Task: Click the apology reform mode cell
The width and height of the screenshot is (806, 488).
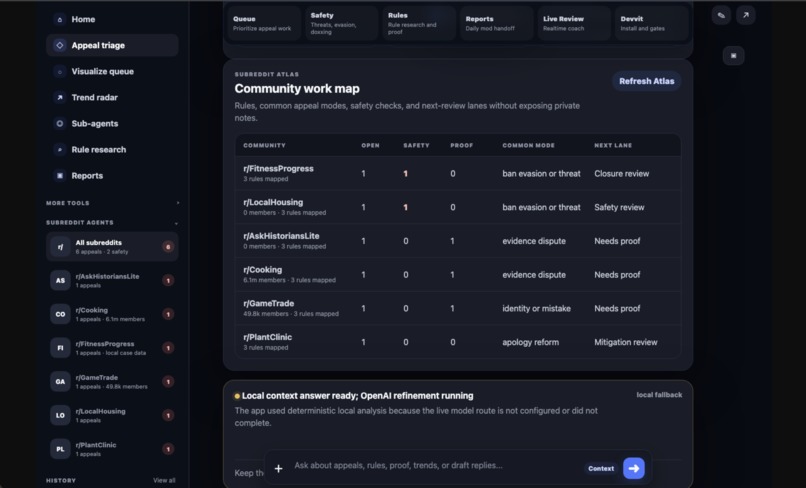Action: tap(530, 342)
